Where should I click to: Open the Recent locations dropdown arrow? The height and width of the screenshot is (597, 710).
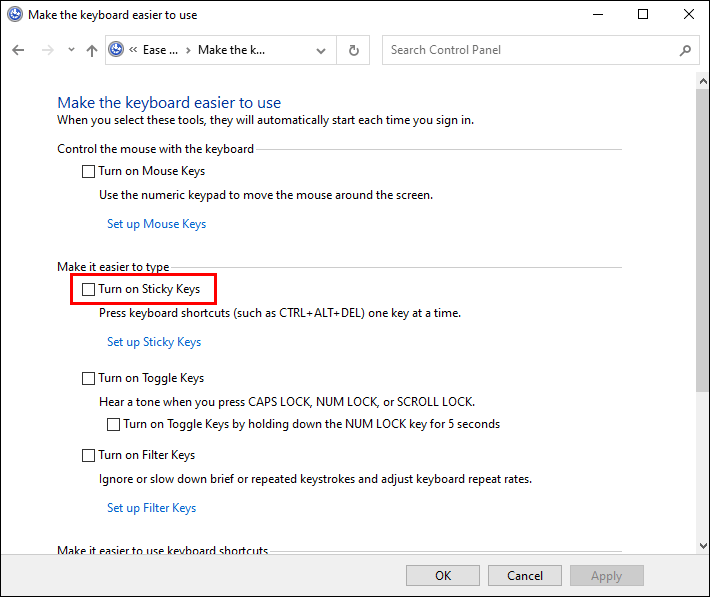[x=71, y=50]
